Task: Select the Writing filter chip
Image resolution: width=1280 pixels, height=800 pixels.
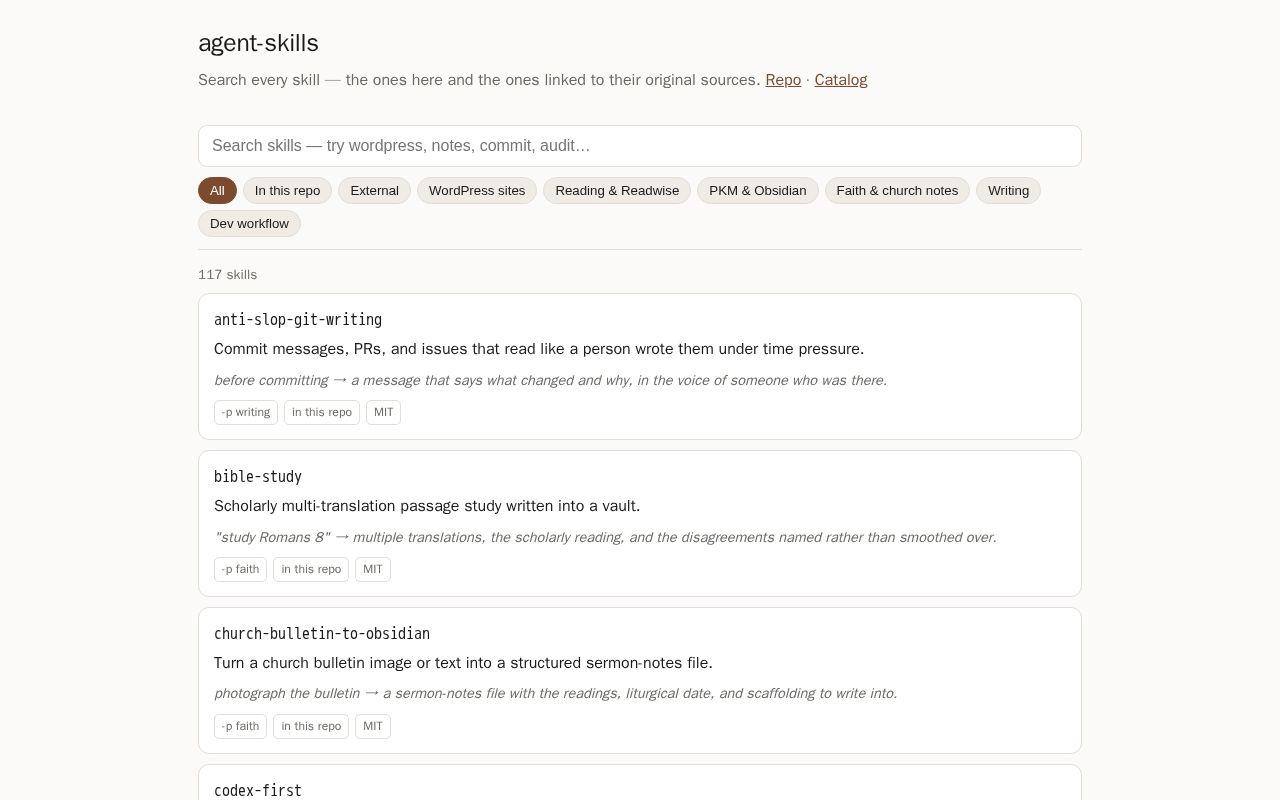Action: point(1008,190)
